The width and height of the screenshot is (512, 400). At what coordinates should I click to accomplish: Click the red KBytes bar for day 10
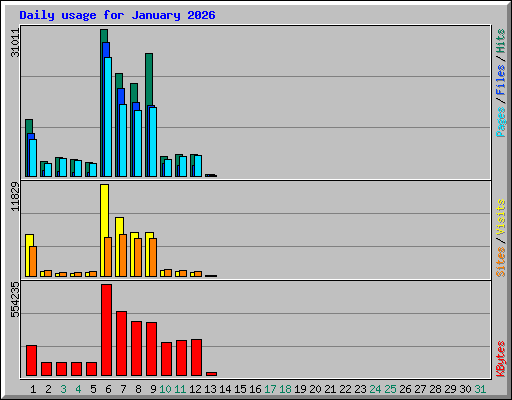[167, 359]
